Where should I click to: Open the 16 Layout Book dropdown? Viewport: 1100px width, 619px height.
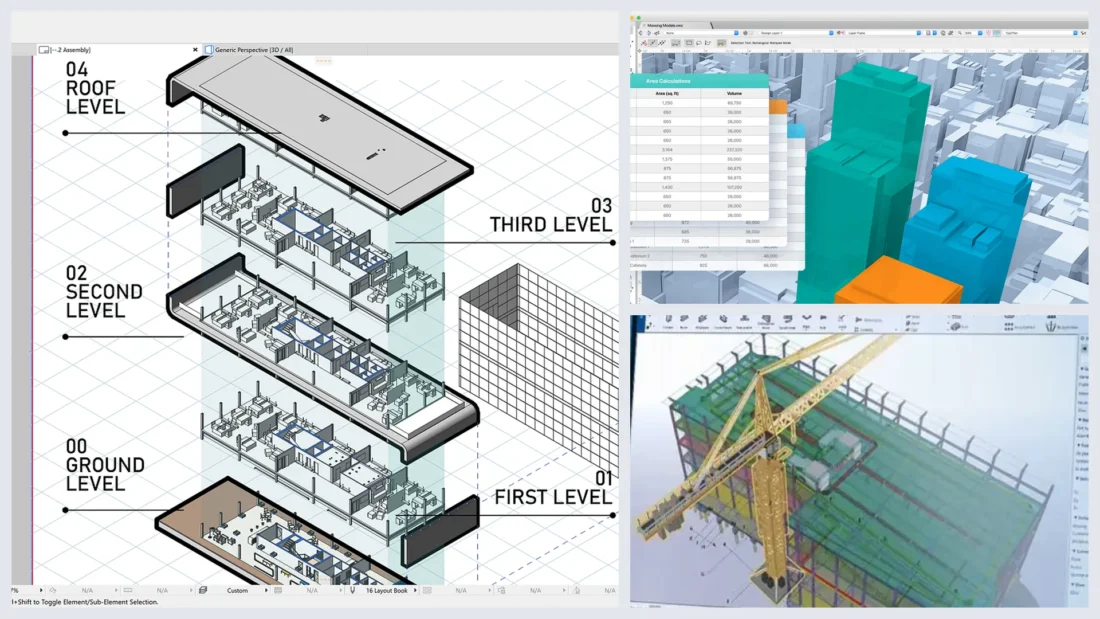point(389,590)
